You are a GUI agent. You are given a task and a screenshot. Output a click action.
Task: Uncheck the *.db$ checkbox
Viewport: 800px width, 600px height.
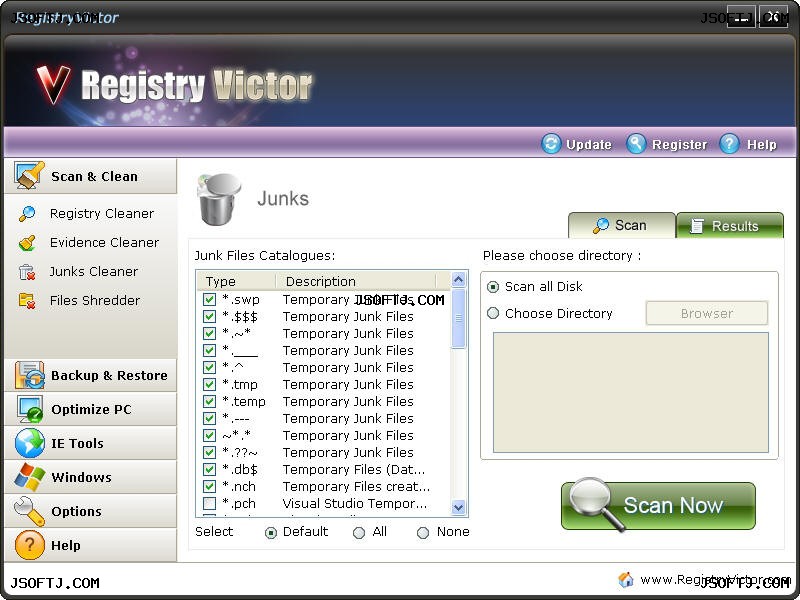[209, 469]
